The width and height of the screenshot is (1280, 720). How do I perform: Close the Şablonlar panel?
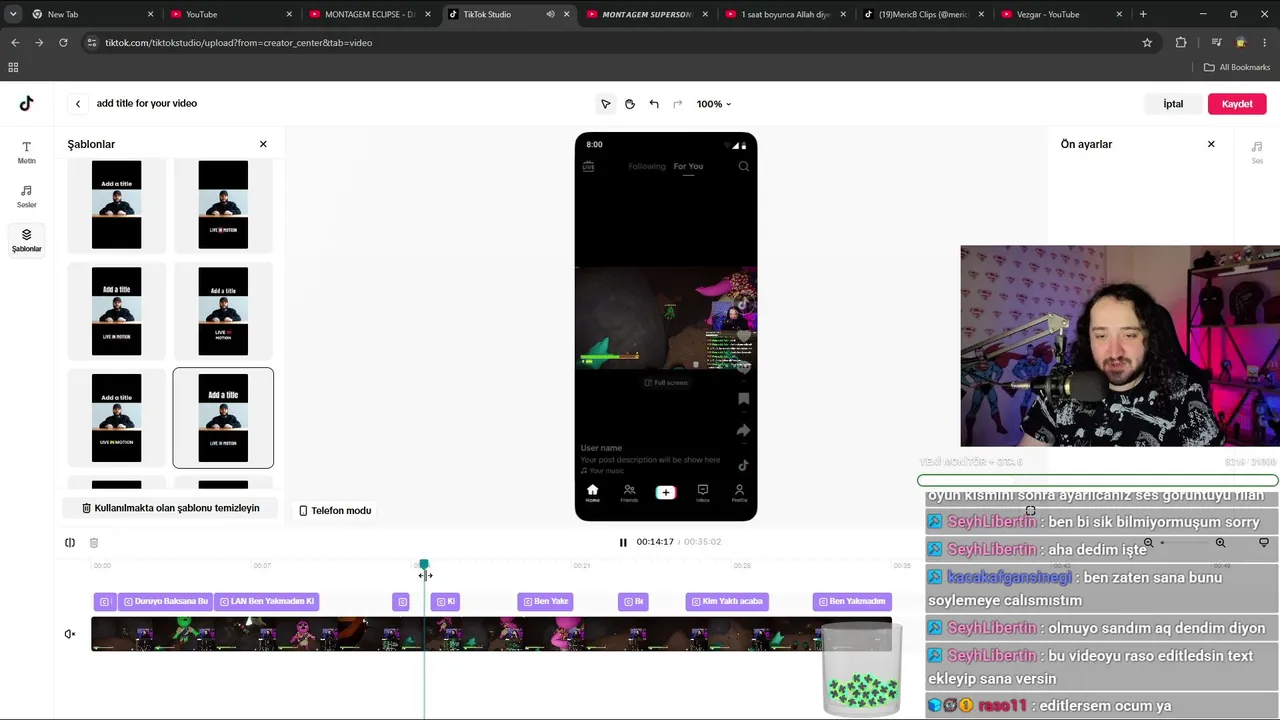263,144
